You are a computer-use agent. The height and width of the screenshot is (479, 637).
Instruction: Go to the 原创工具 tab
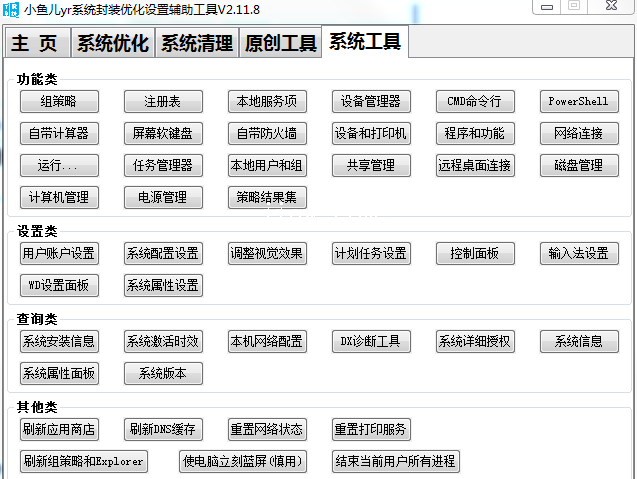(x=281, y=44)
